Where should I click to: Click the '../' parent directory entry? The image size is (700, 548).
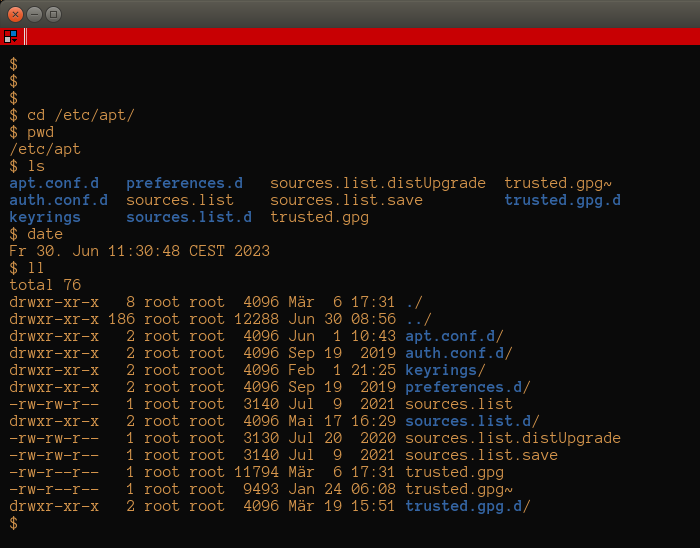(x=419, y=319)
